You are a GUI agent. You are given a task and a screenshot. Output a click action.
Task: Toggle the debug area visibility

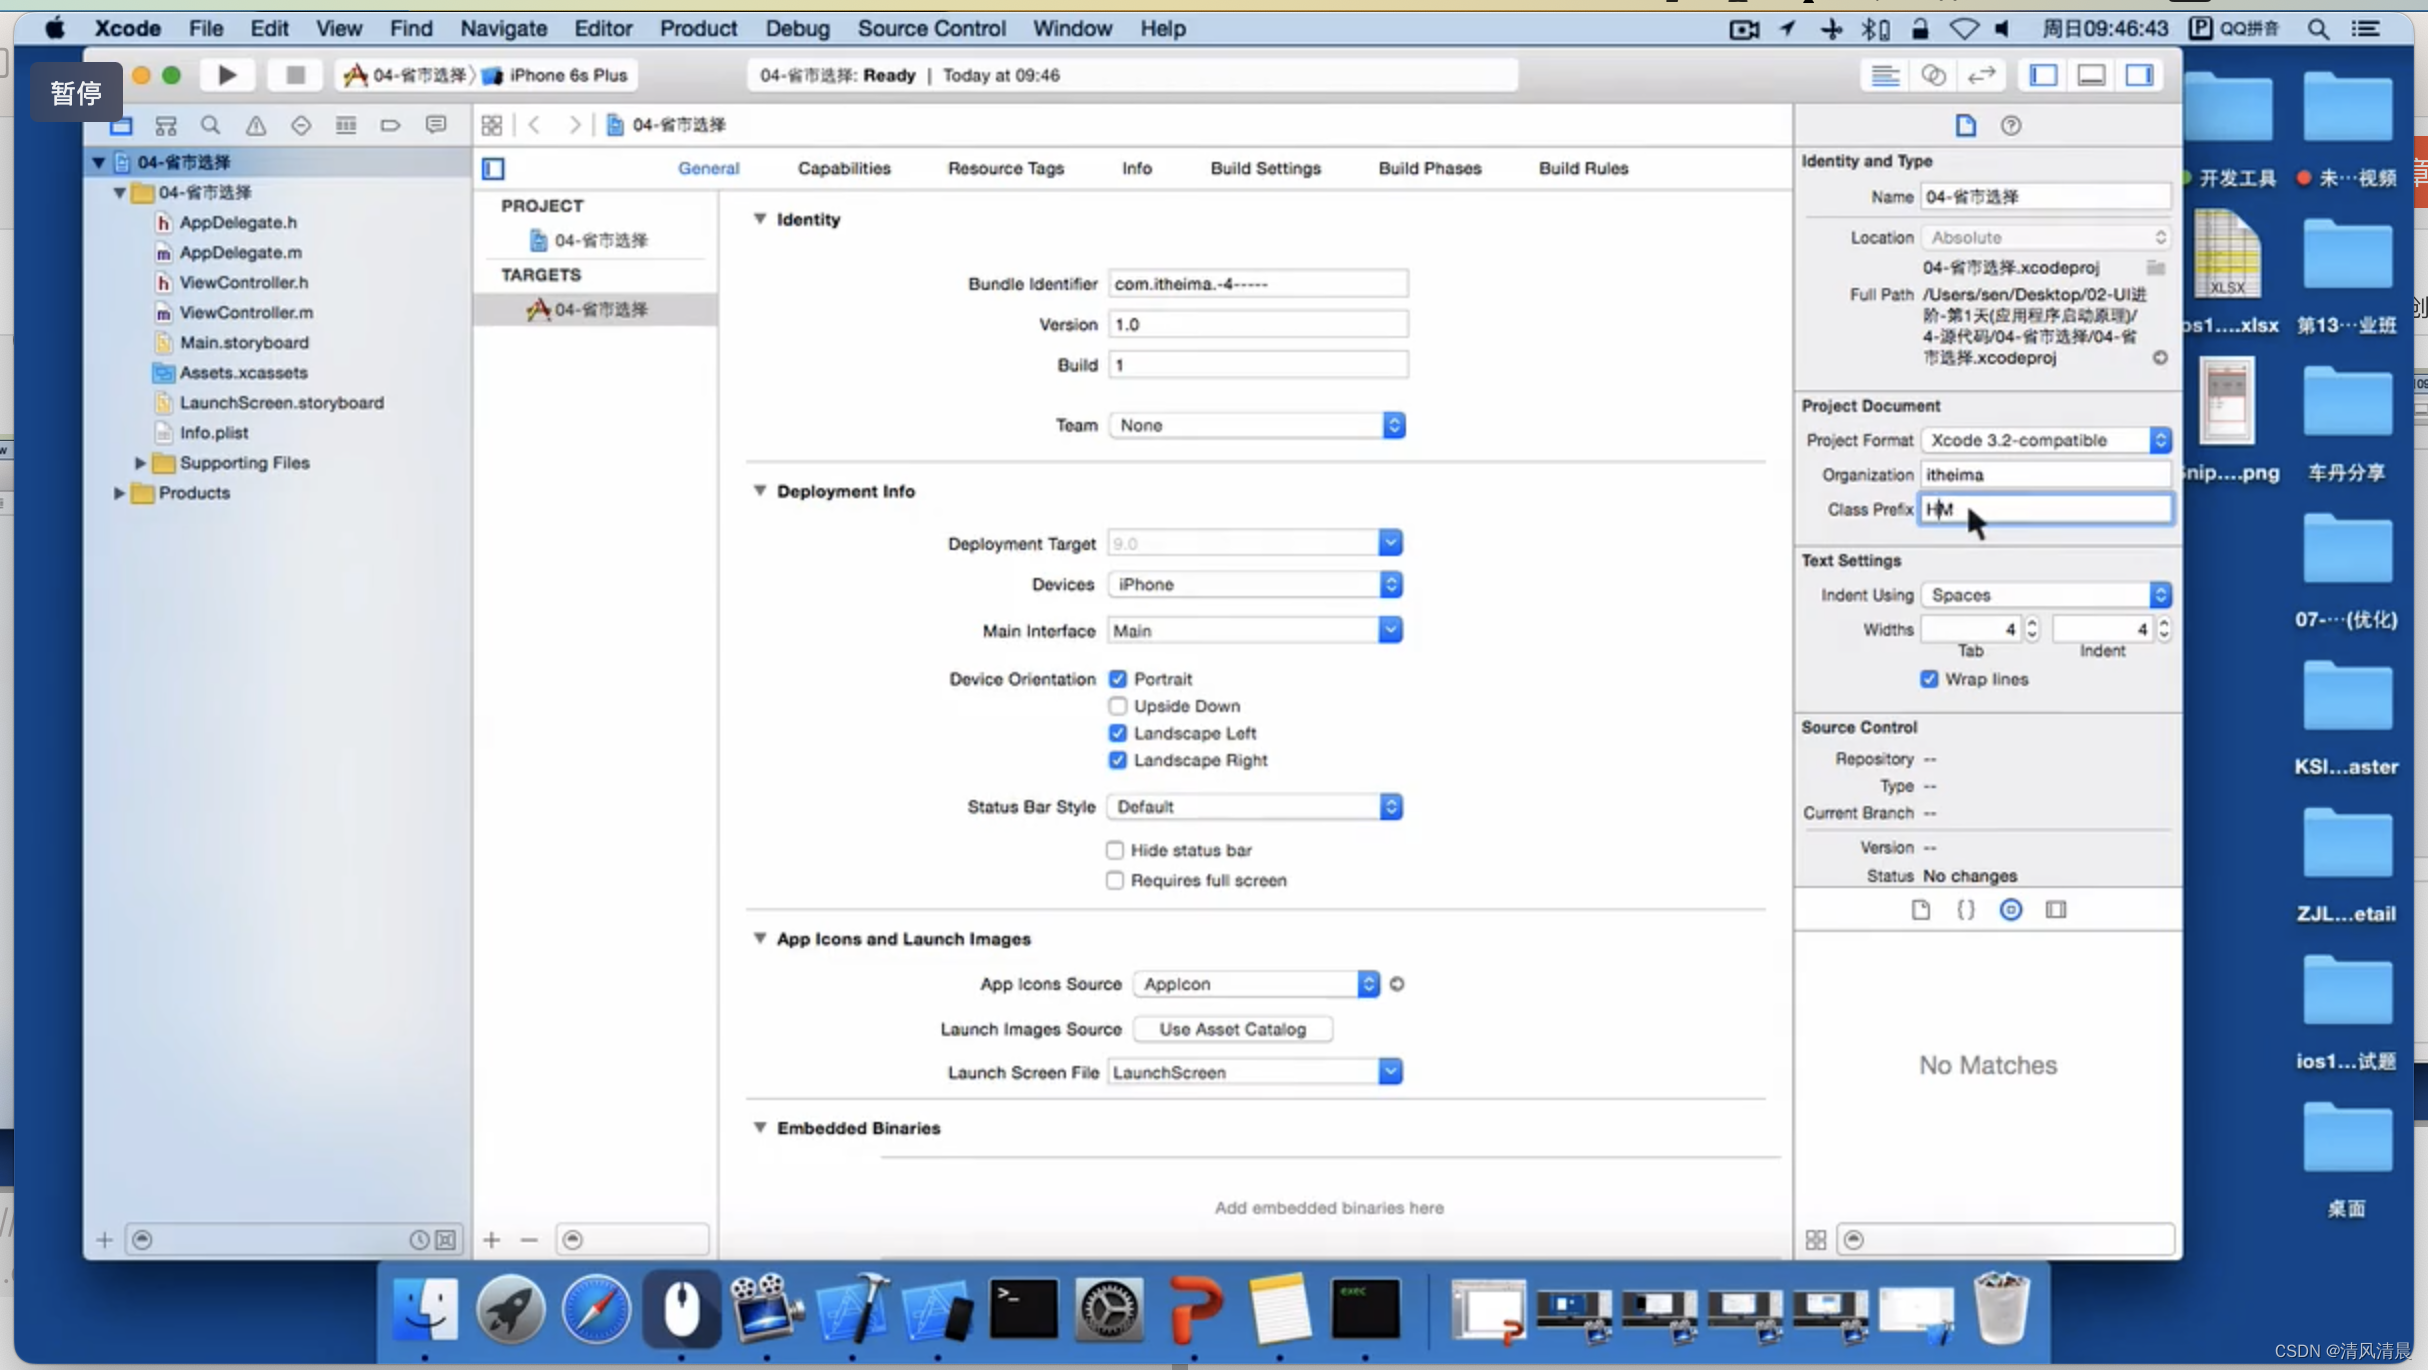point(2091,75)
